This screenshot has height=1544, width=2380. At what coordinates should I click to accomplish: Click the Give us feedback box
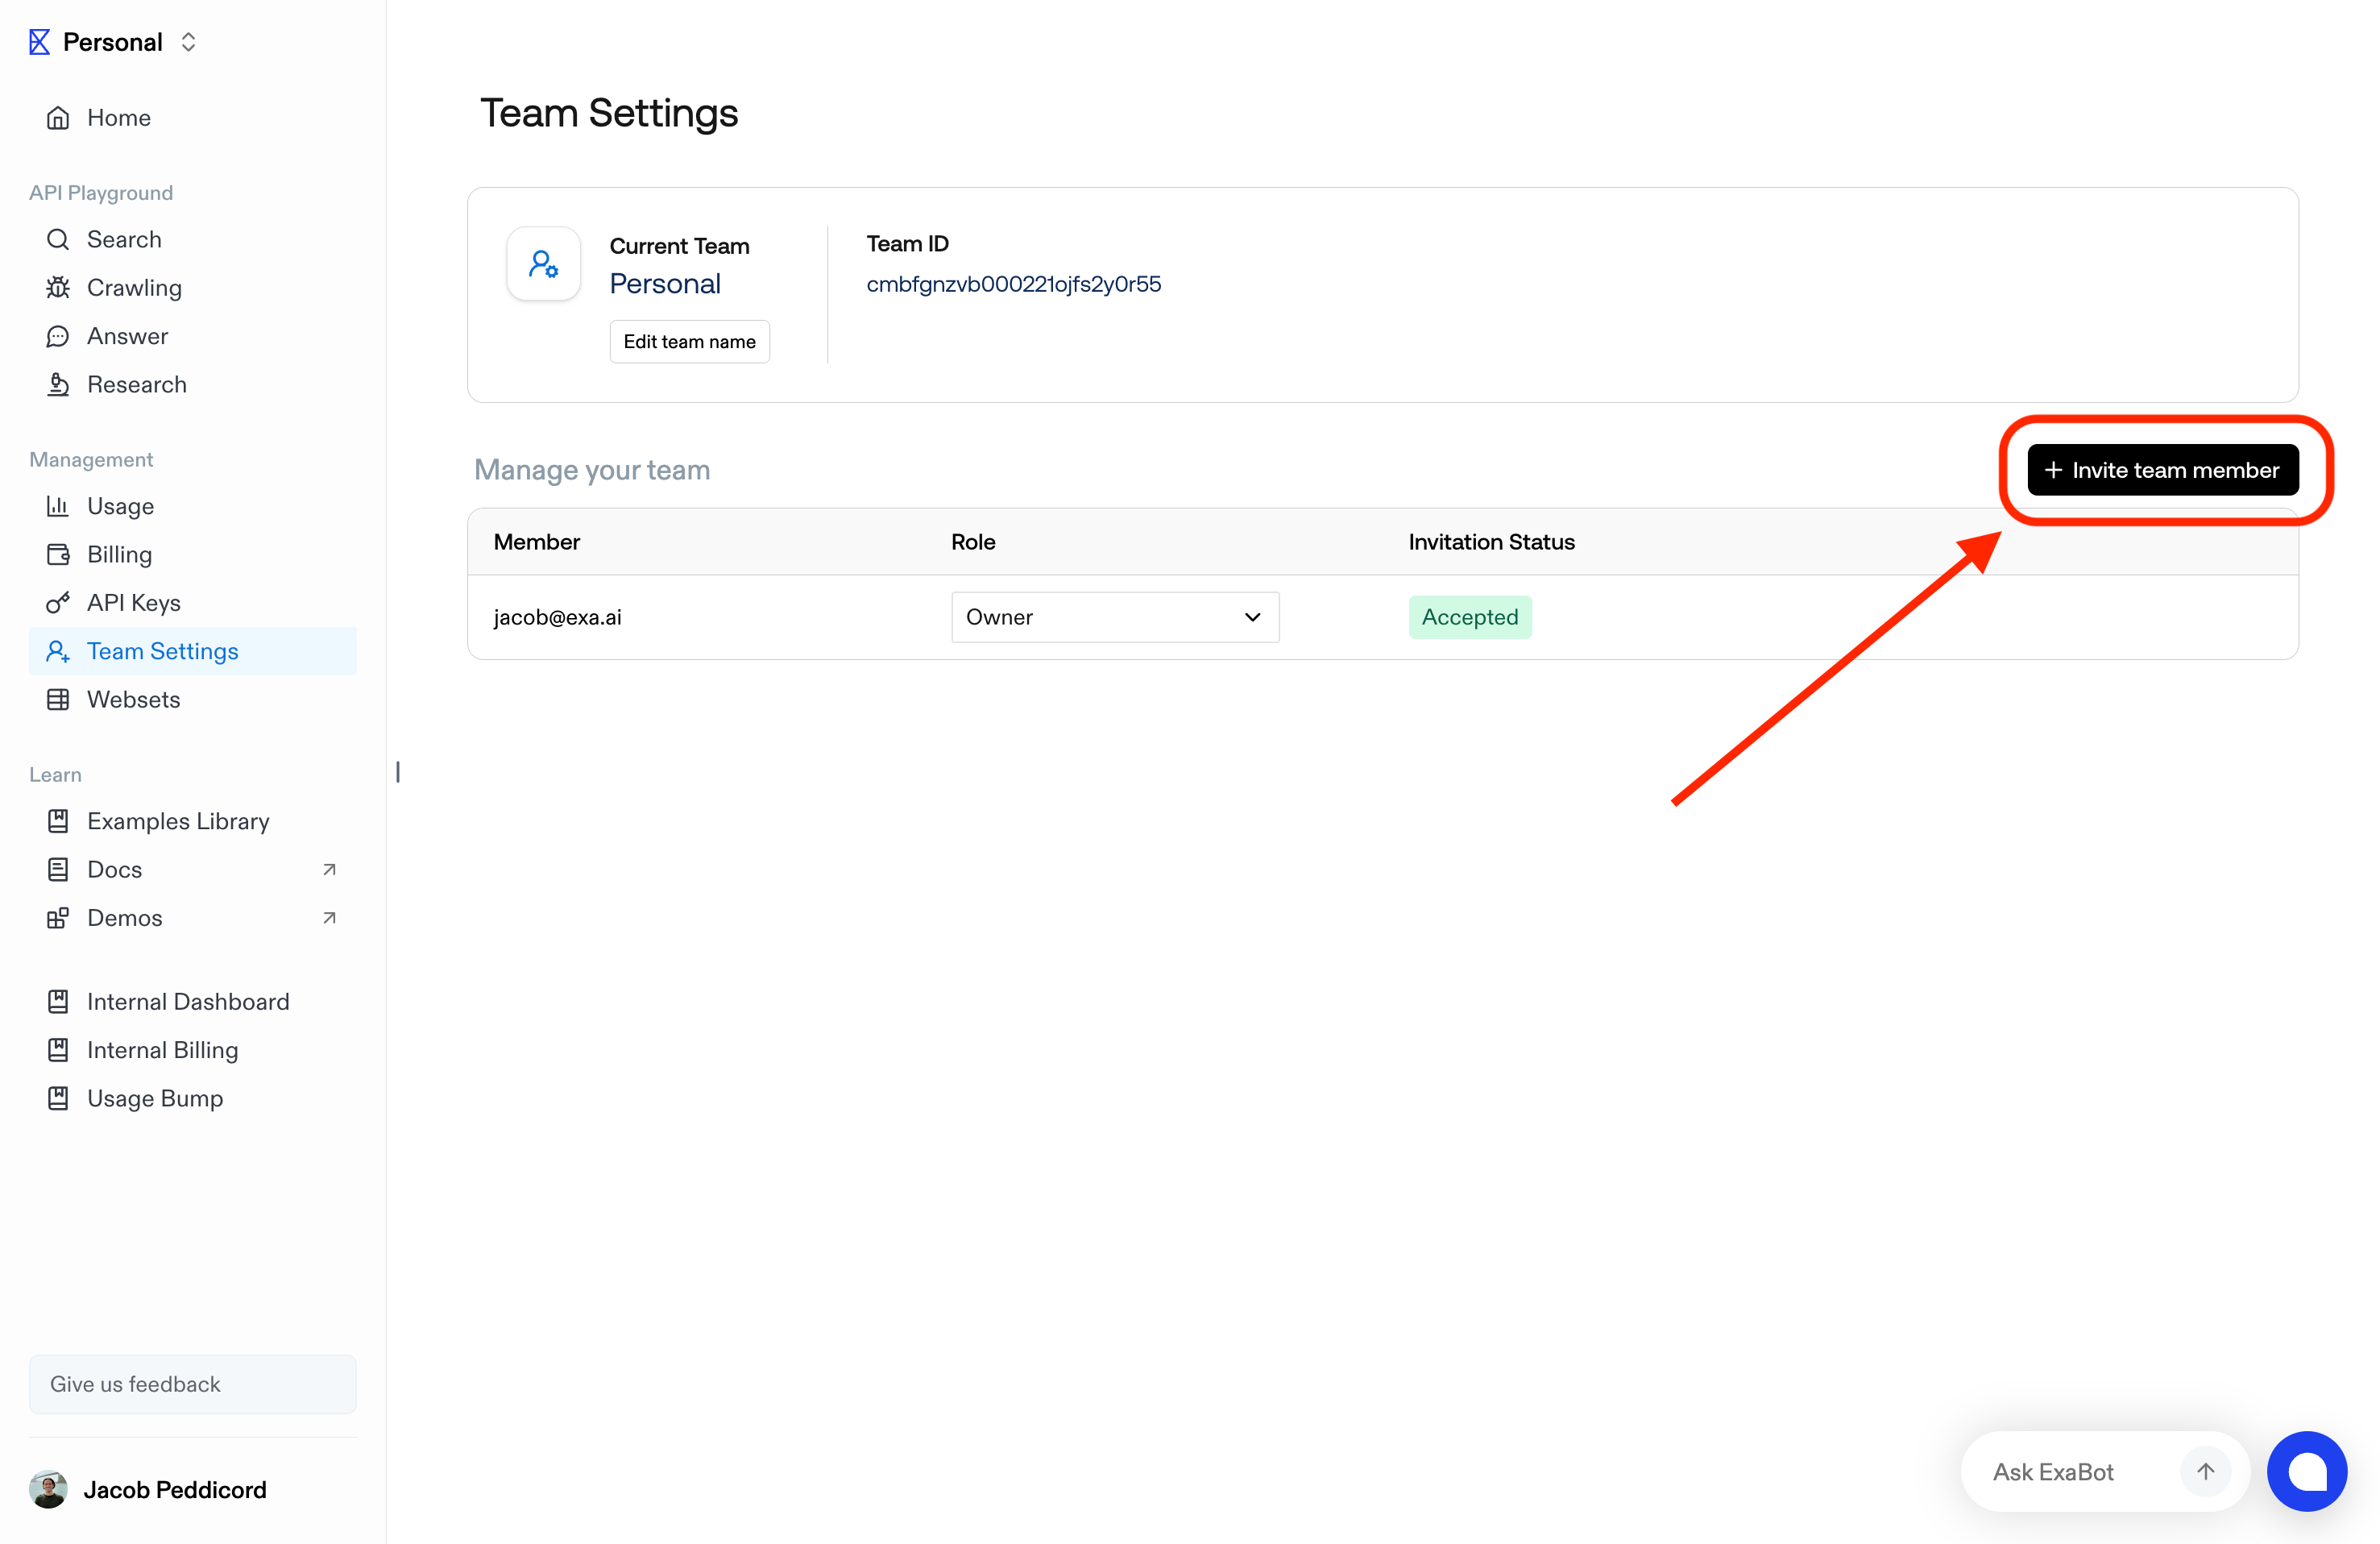192,1384
